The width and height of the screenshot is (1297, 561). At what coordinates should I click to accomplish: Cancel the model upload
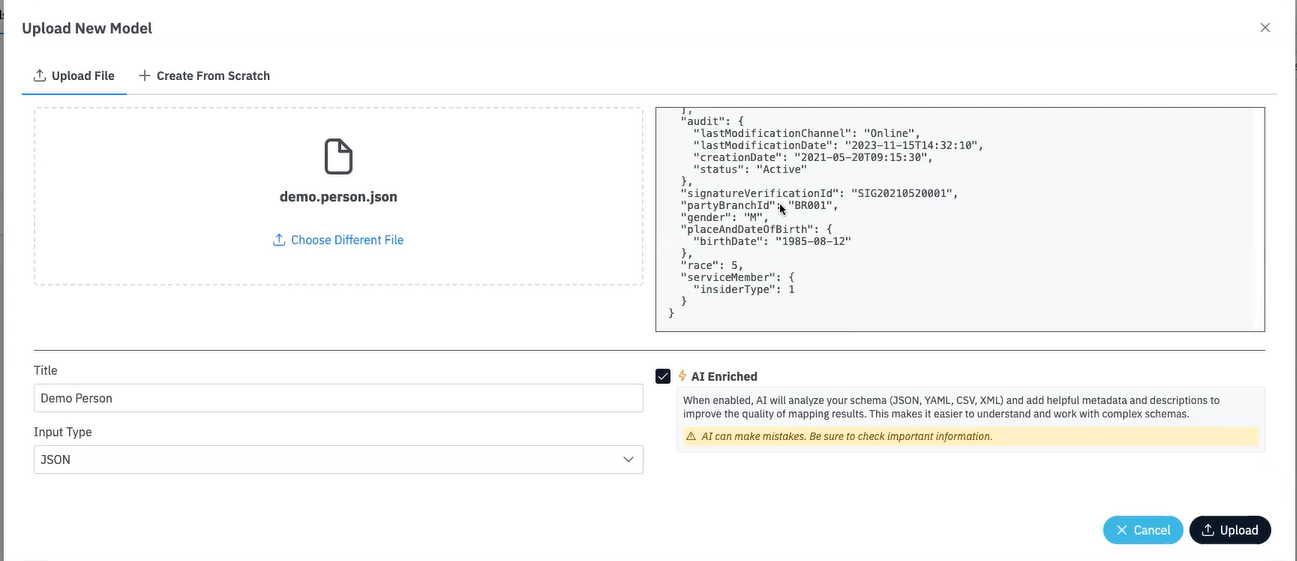pyautogui.click(x=1143, y=530)
